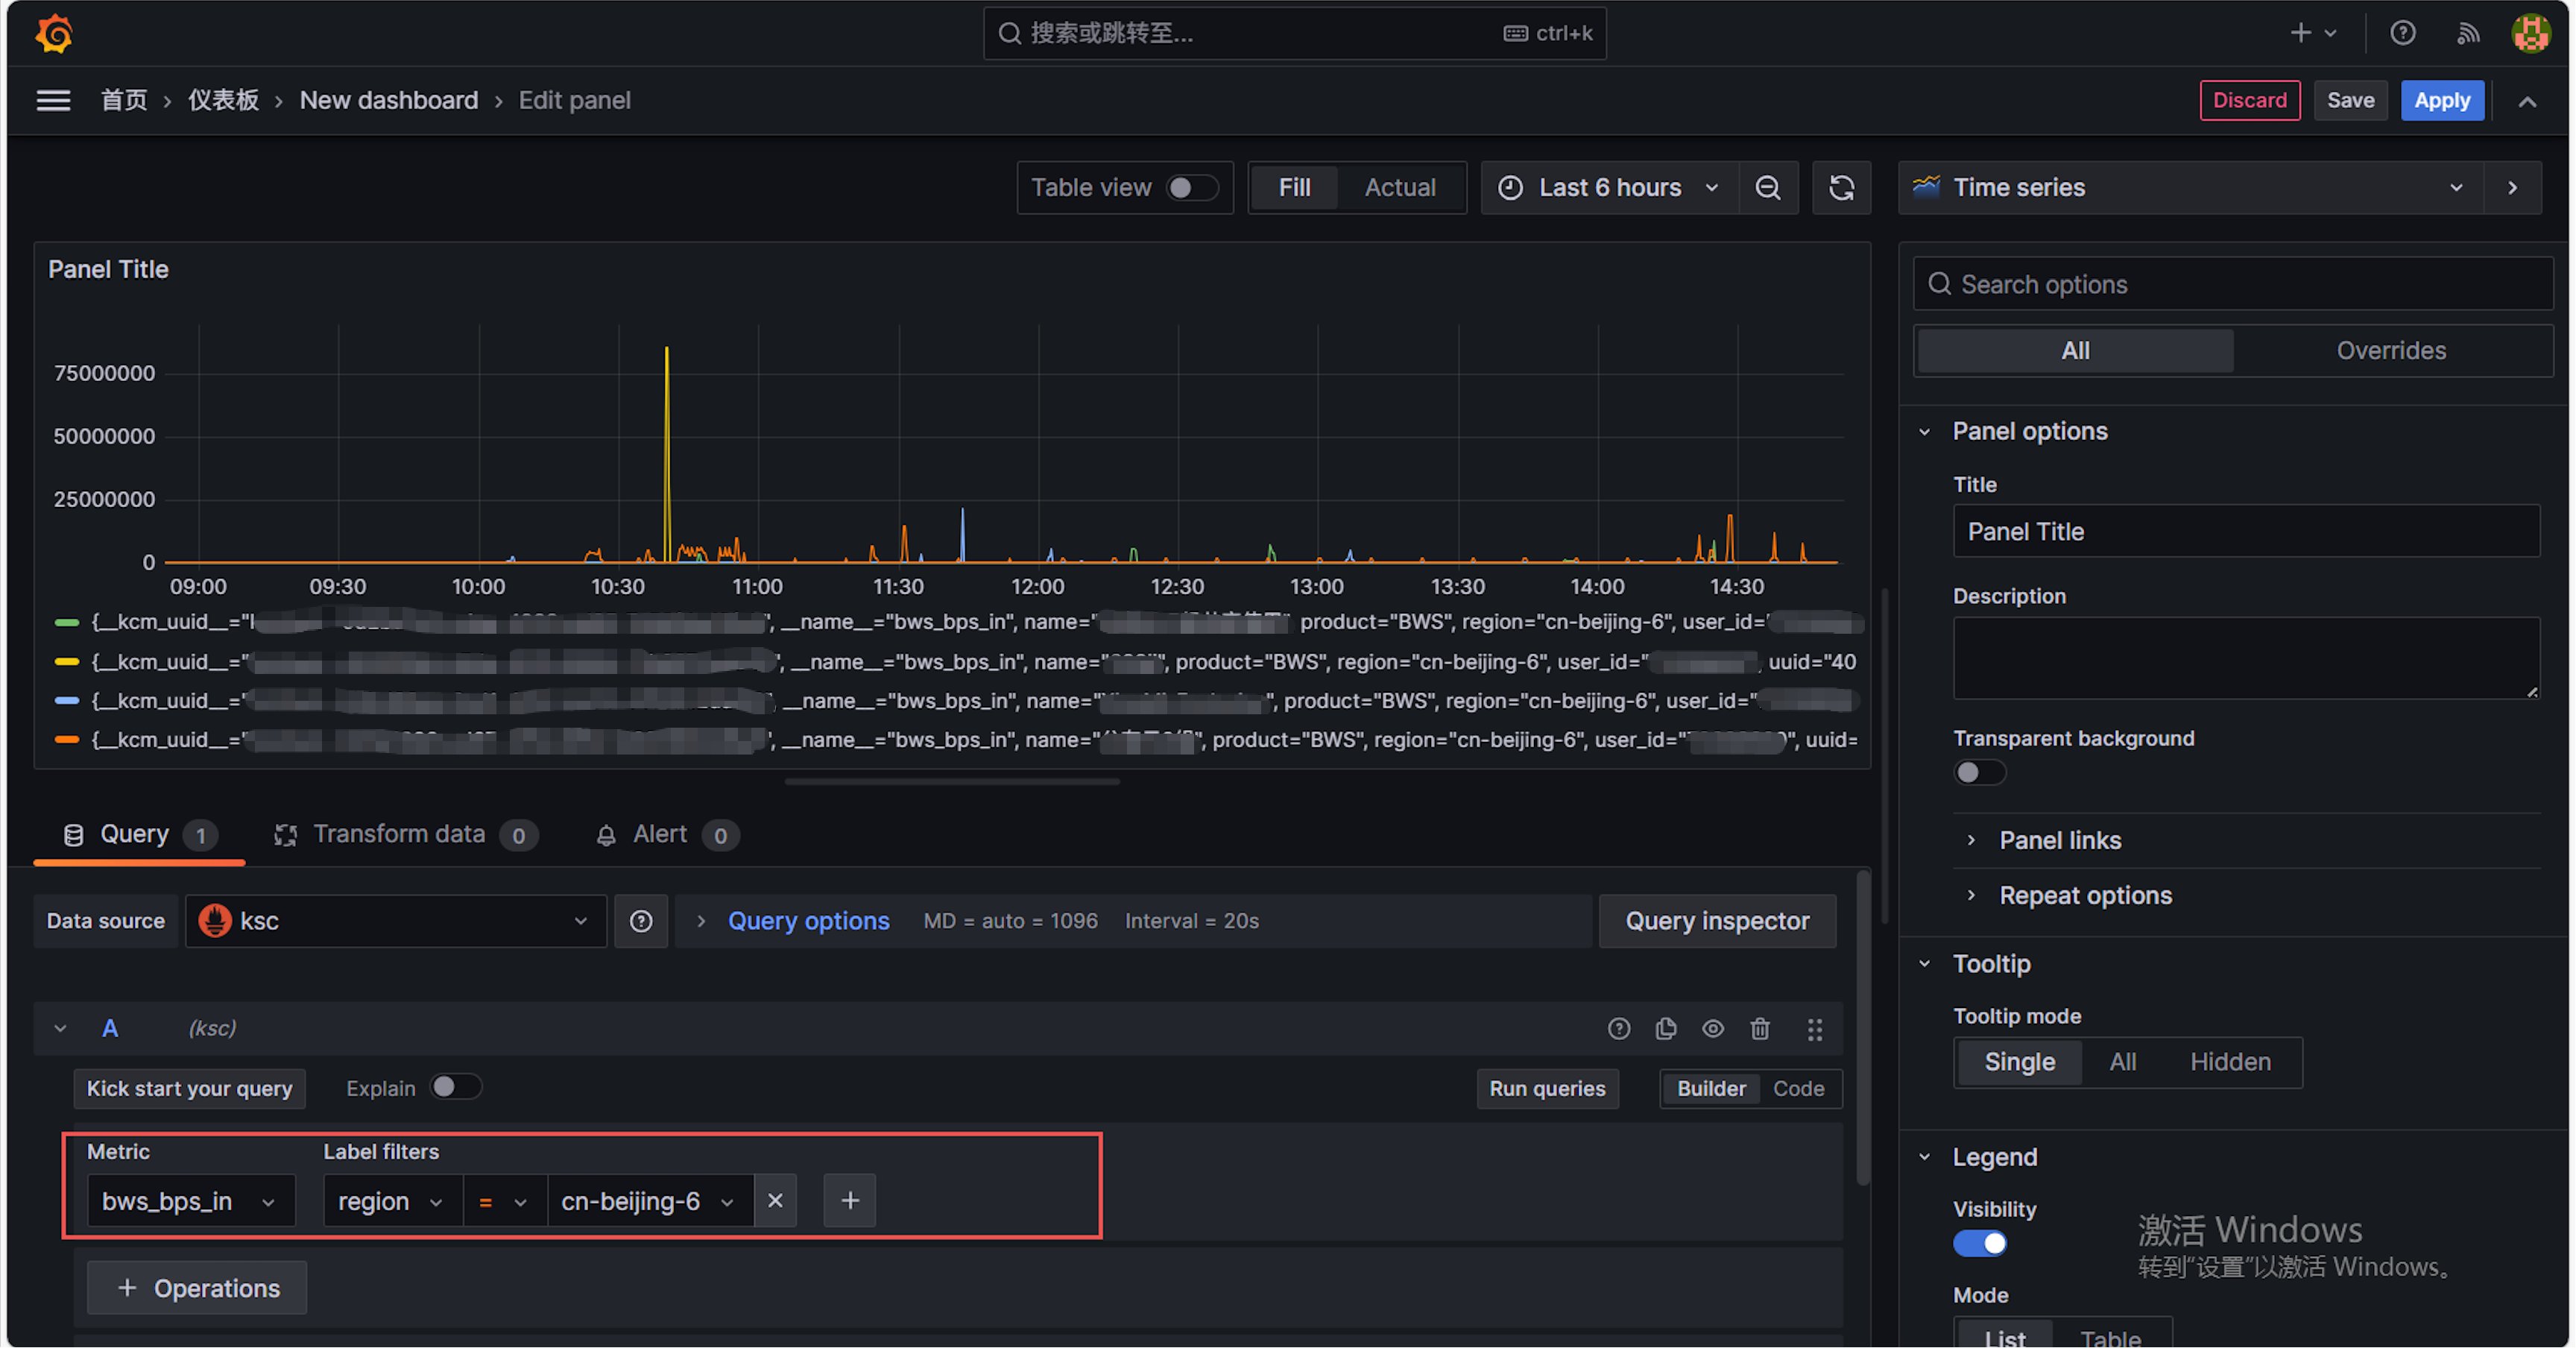Click the zoom out time range icon
Image resolution: width=2576 pixels, height=1348 pixels.
(1767, 188)
